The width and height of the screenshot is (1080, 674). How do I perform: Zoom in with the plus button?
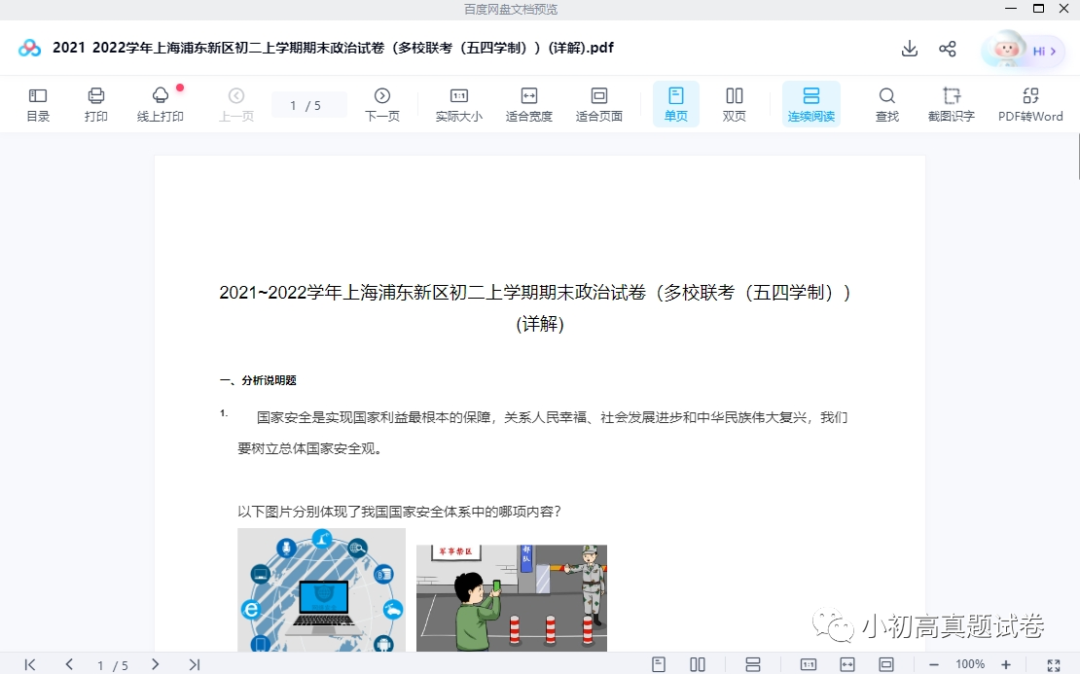(1006, 664)
